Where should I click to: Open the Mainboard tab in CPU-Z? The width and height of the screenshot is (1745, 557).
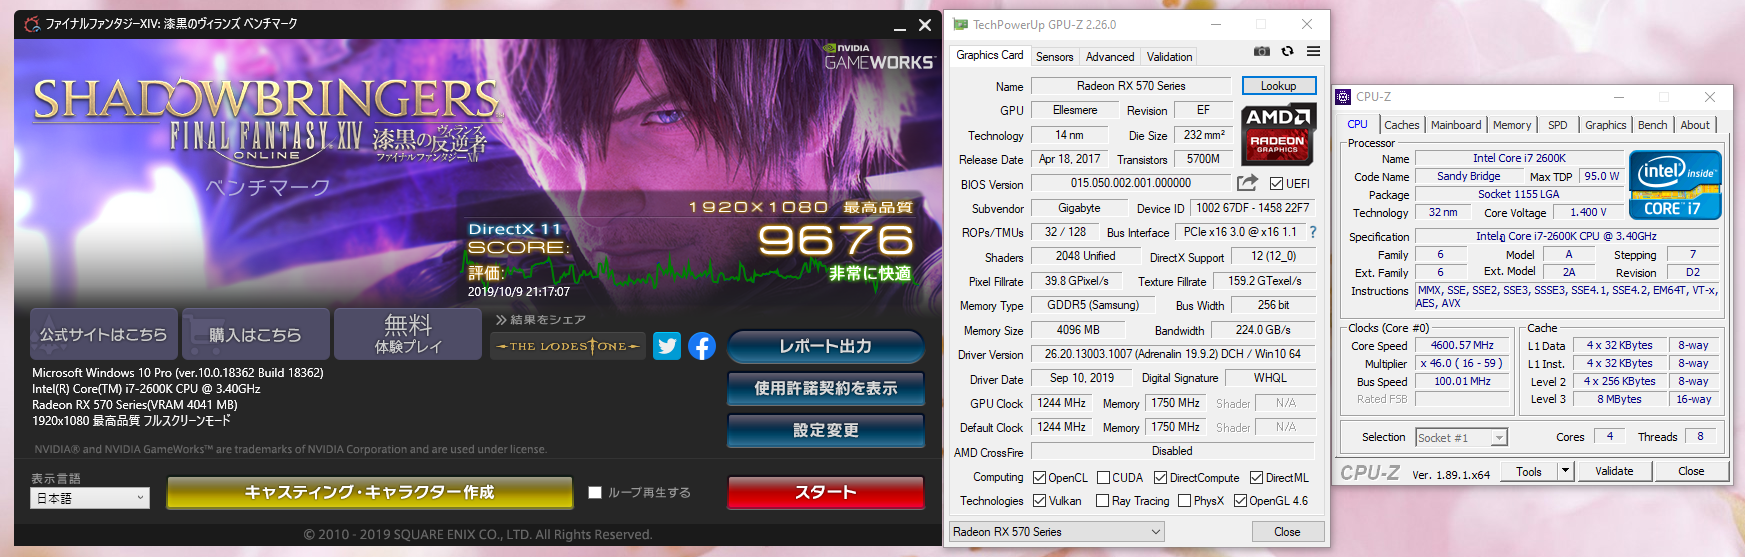tap(1456, 125)
